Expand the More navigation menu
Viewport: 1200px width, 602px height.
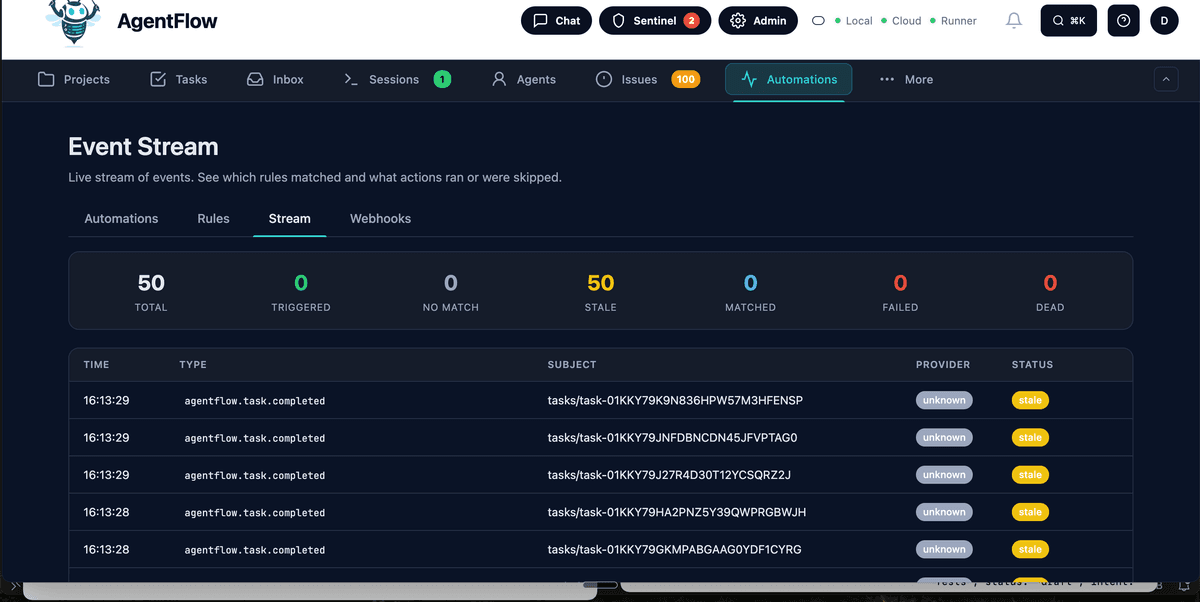pos(906,79)
